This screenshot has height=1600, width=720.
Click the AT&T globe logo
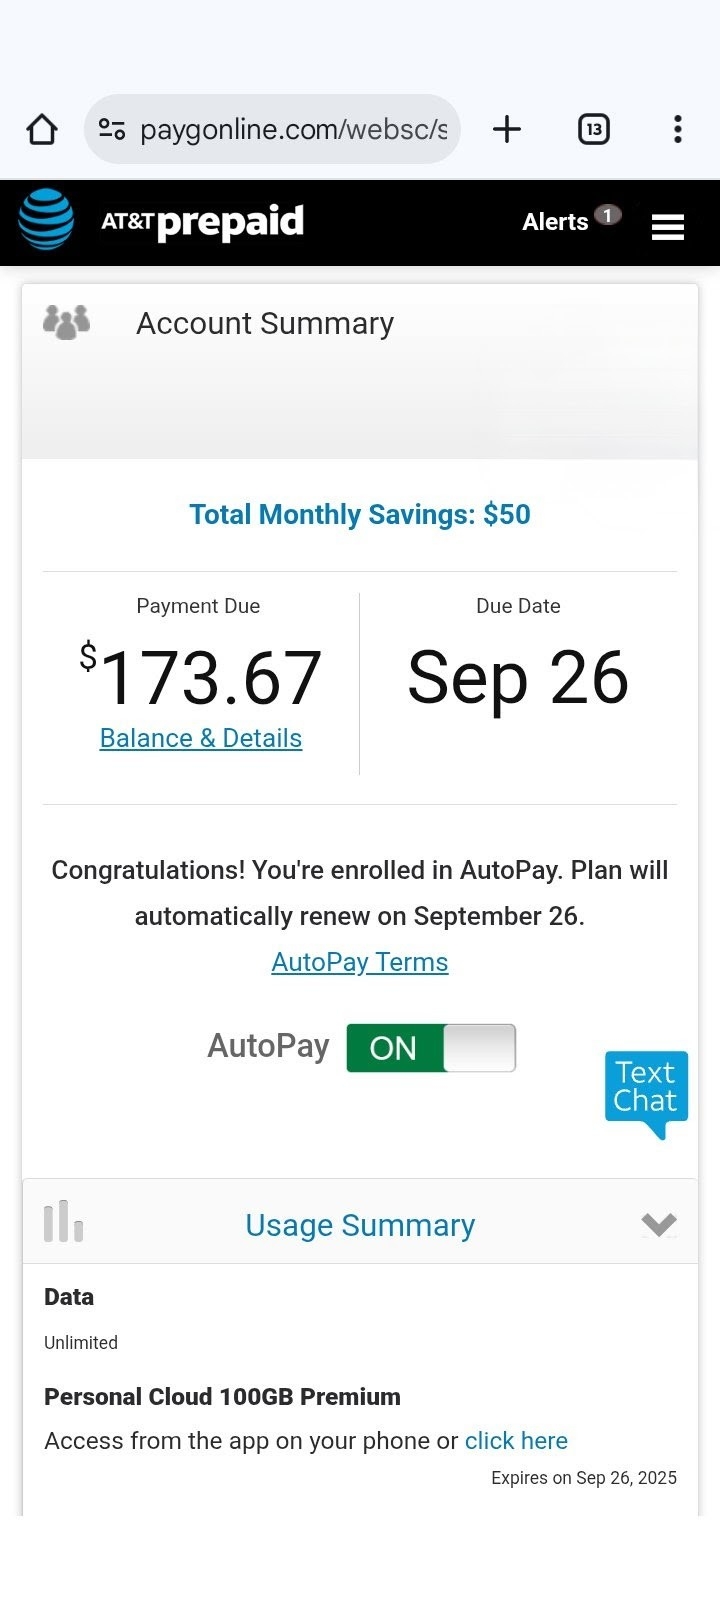(x=46, y=219)
